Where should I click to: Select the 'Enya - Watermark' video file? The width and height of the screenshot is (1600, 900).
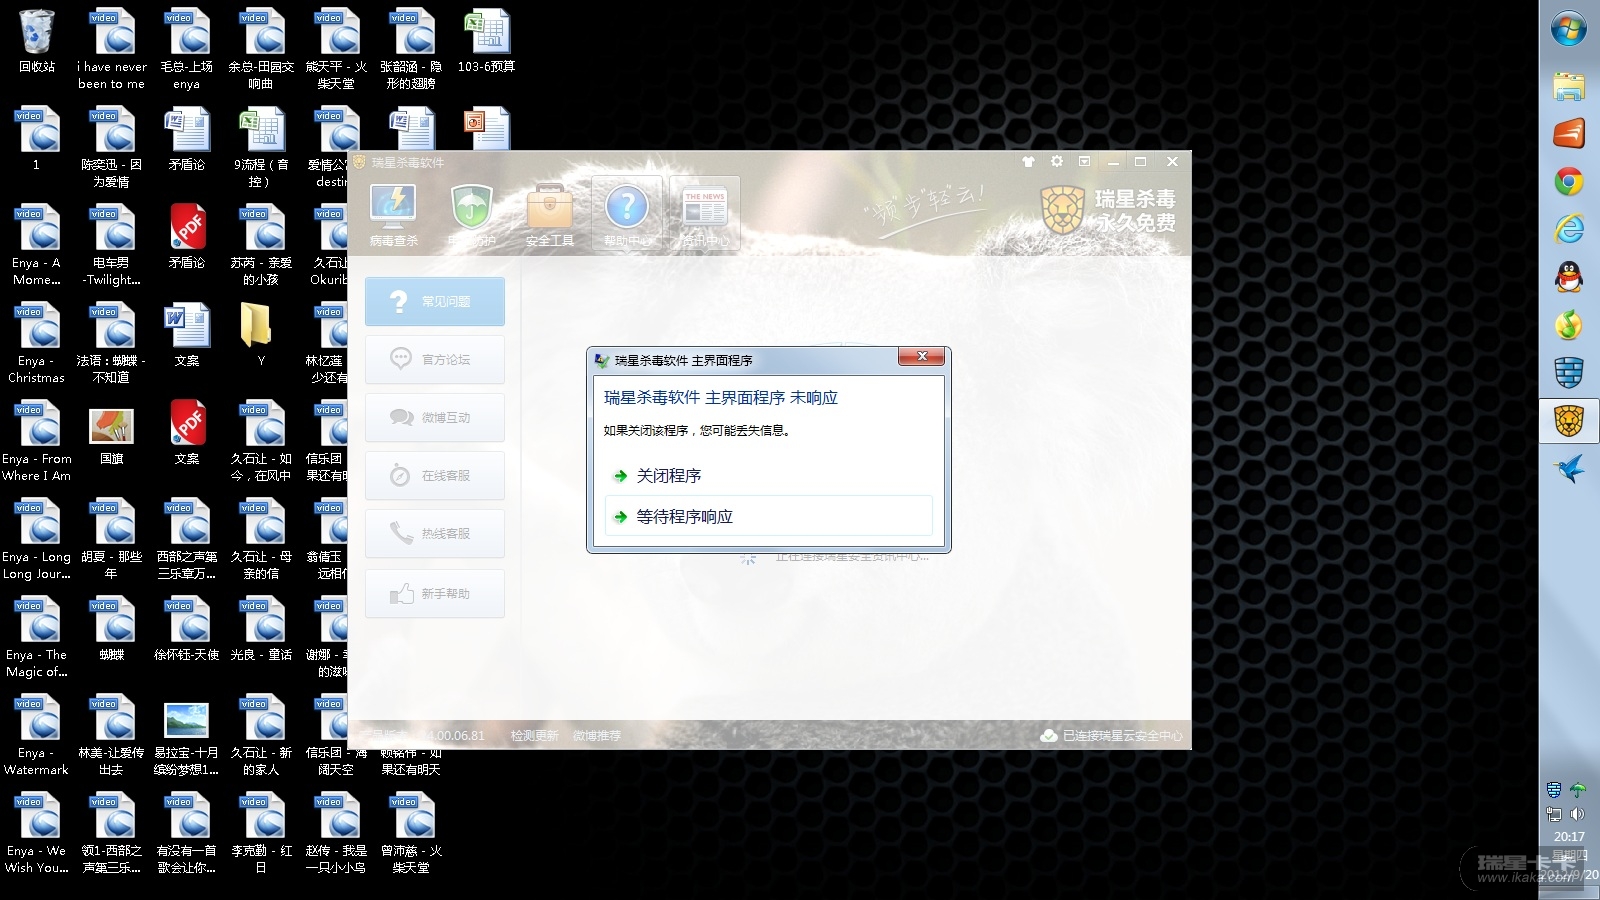pyautogui.click(x=37, y=737)
